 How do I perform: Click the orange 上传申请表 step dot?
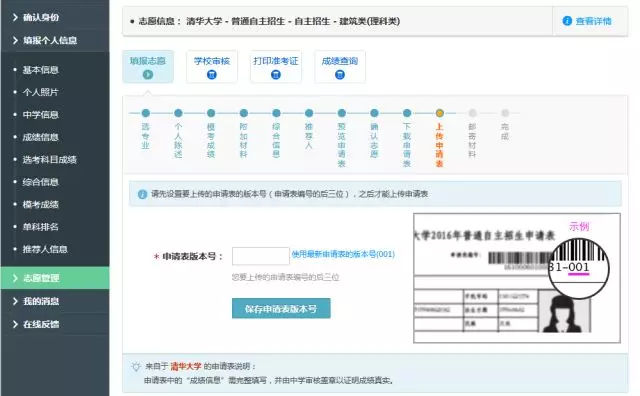(x=440, y=113)
